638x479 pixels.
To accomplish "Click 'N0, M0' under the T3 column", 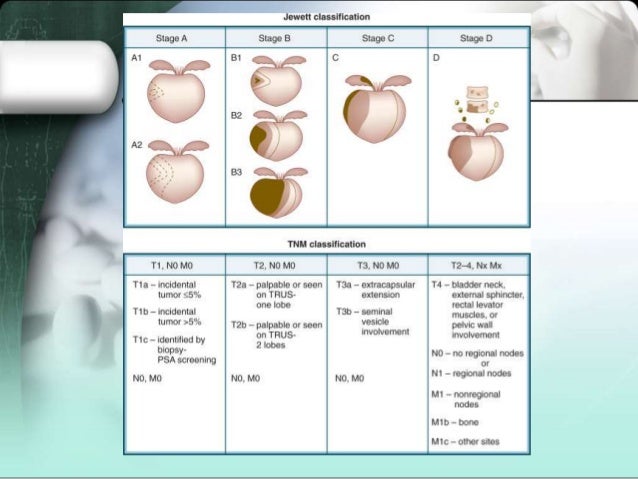I will [x=350, y=378].
